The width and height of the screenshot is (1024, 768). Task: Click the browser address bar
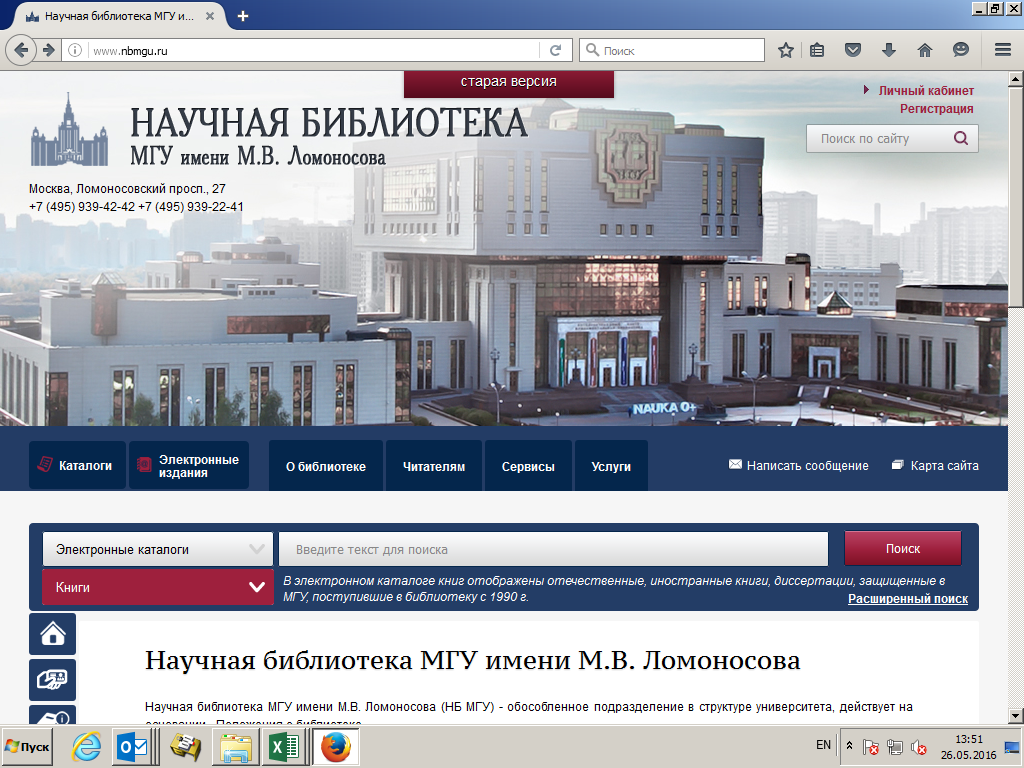coord(313,50)
